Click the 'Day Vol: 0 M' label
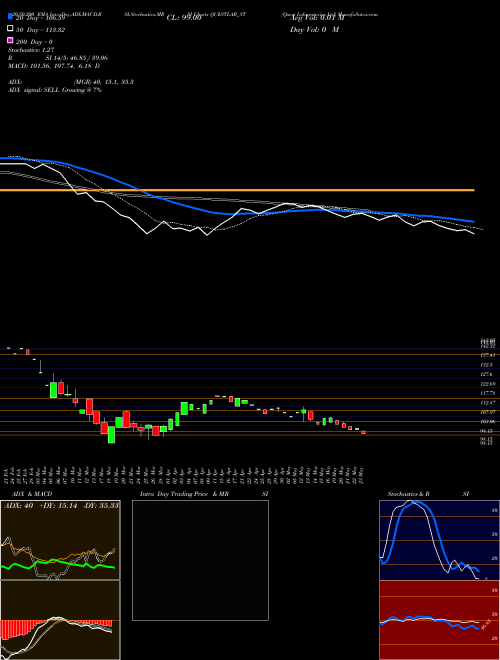 coord(314,30)
